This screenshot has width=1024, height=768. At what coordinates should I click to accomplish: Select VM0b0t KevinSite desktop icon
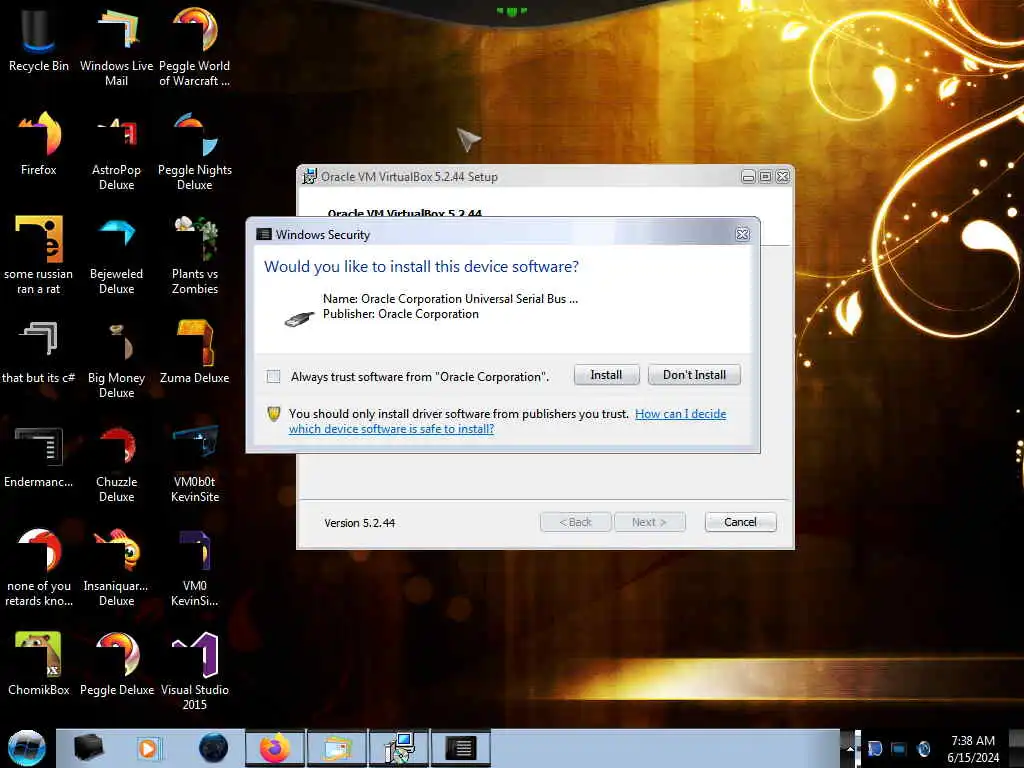click(195, 462)
